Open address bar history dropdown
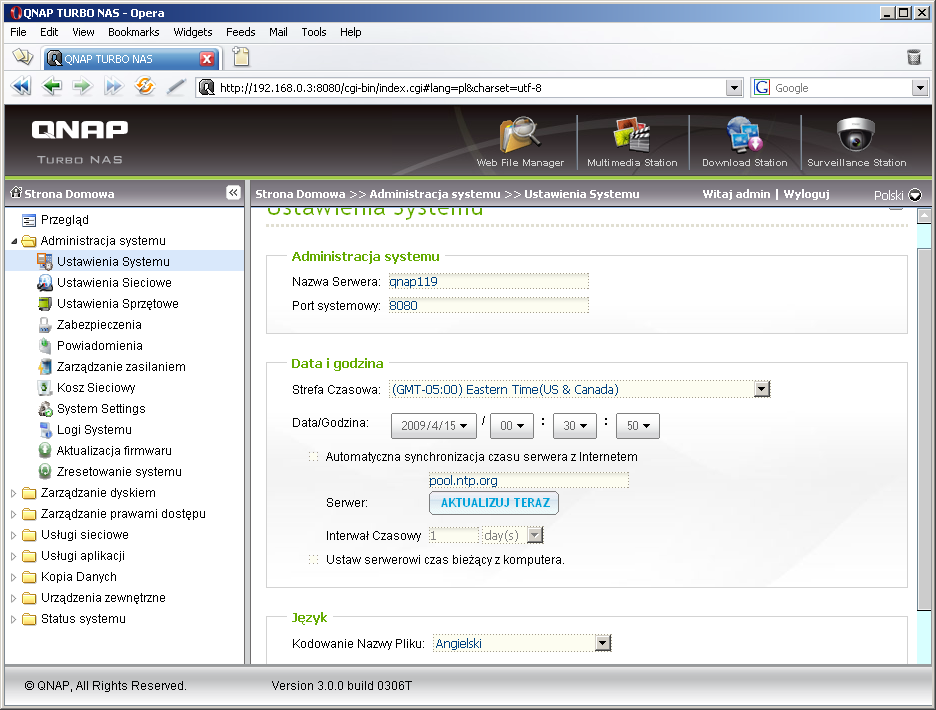This screenshot has height=710, width=936. (734, 88)
